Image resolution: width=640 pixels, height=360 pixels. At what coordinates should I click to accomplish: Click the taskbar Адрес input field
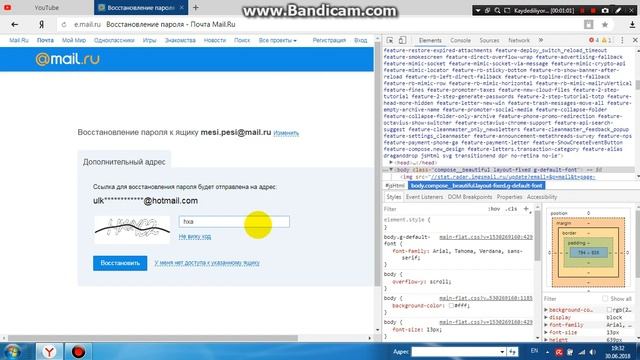point(455,351)
